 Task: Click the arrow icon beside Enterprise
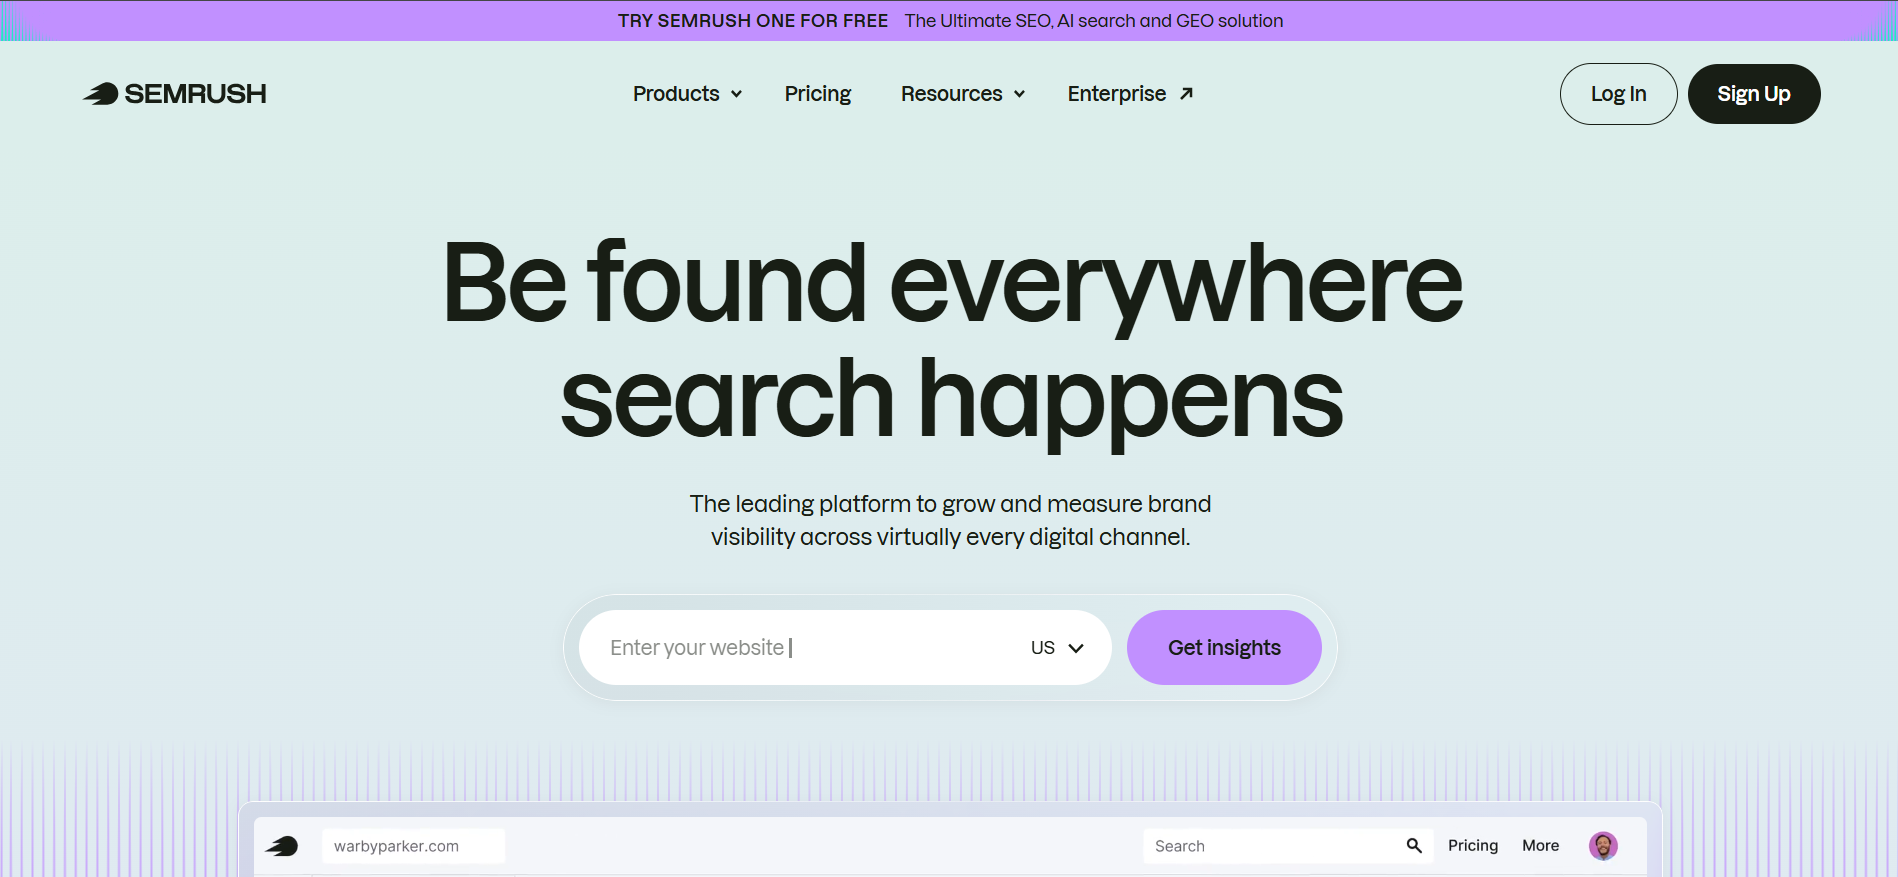pos(1186,94)
